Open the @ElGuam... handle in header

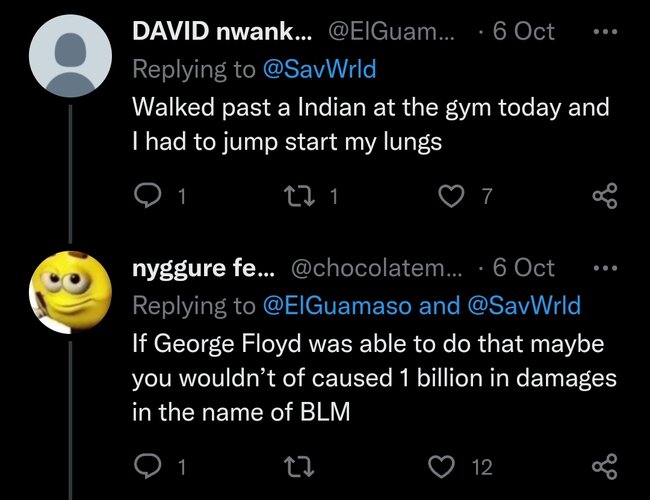[391, 31]
